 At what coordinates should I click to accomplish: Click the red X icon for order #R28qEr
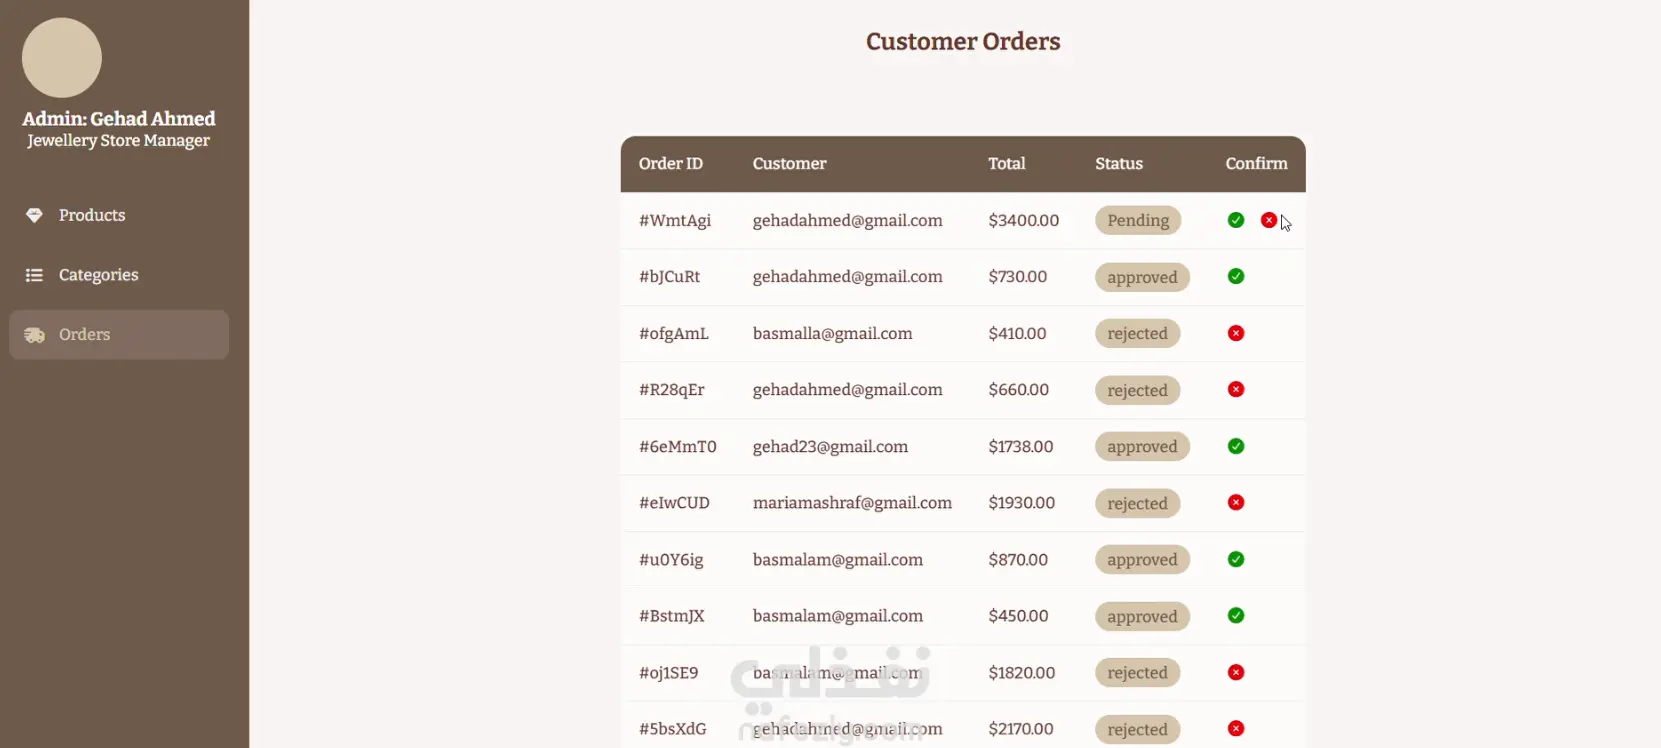click(1236, 389)
